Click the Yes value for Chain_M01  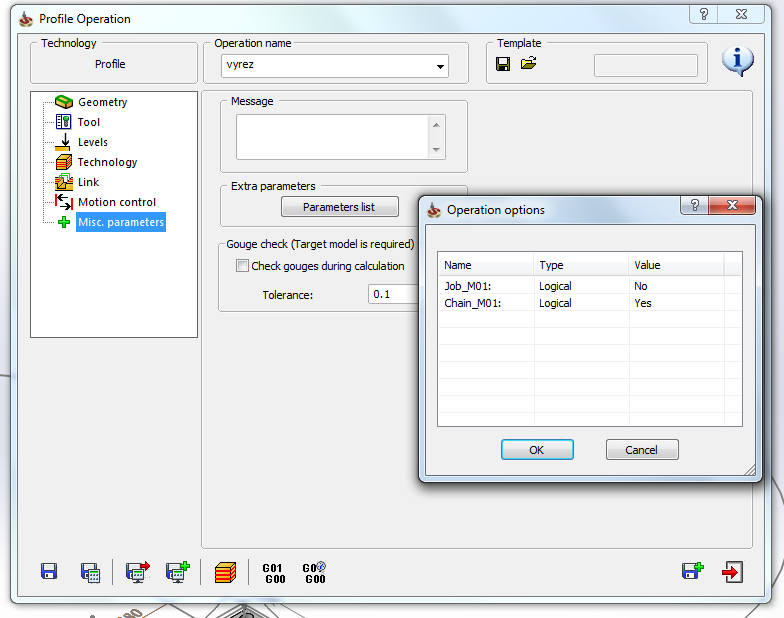642,303
